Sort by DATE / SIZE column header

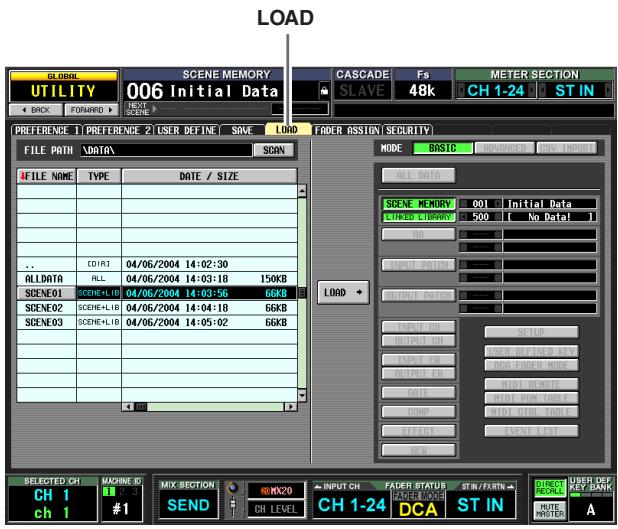[209, 176]
